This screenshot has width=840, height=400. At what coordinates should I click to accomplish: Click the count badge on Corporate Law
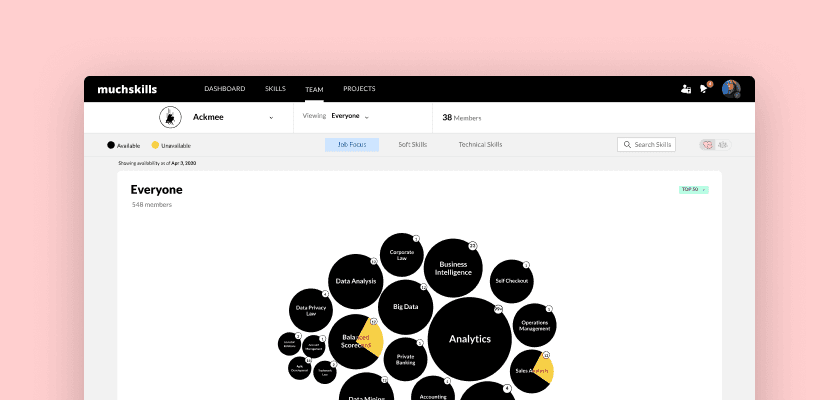pyautogui.click(x=416, y=239)
